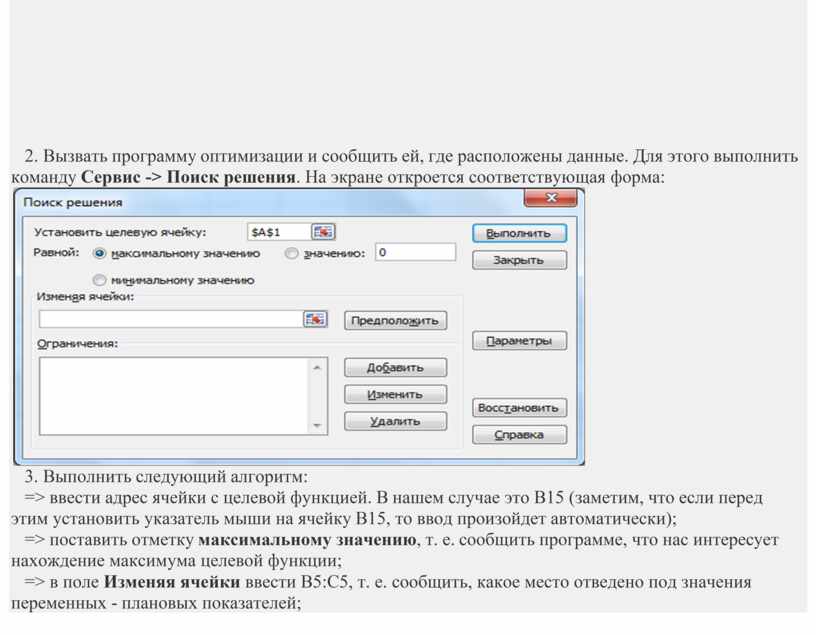Image resolution: width=816 pixels, height=635 pixels.
Task: Click the Предположить button
Action: 395,321
